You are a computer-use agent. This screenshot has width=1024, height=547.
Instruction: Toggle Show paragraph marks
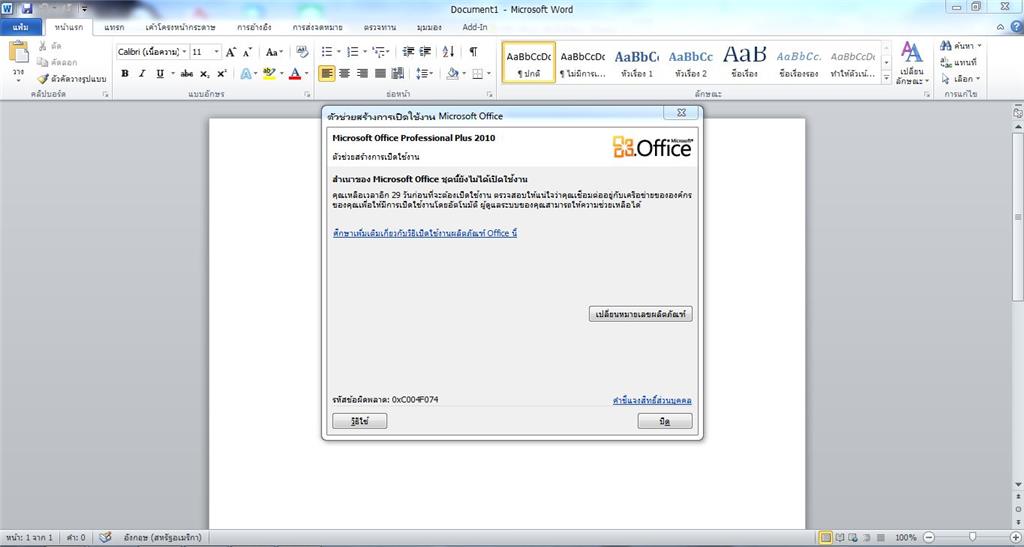point(473,52)
